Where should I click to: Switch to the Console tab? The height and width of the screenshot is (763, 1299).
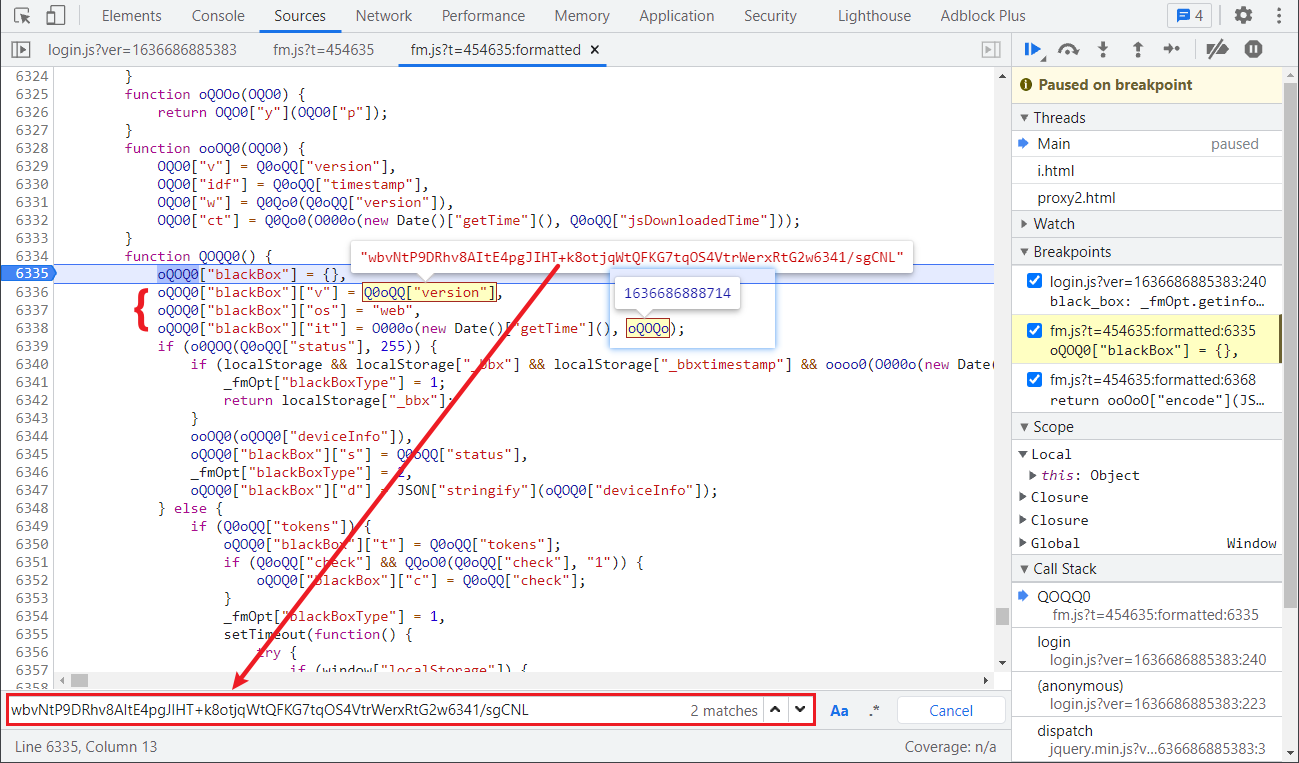[217, 16]
